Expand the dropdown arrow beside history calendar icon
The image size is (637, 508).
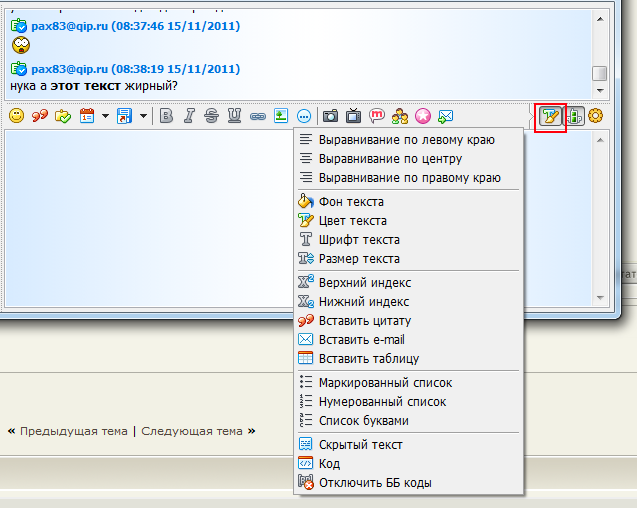pyautogui.click(x=105, y=116)
